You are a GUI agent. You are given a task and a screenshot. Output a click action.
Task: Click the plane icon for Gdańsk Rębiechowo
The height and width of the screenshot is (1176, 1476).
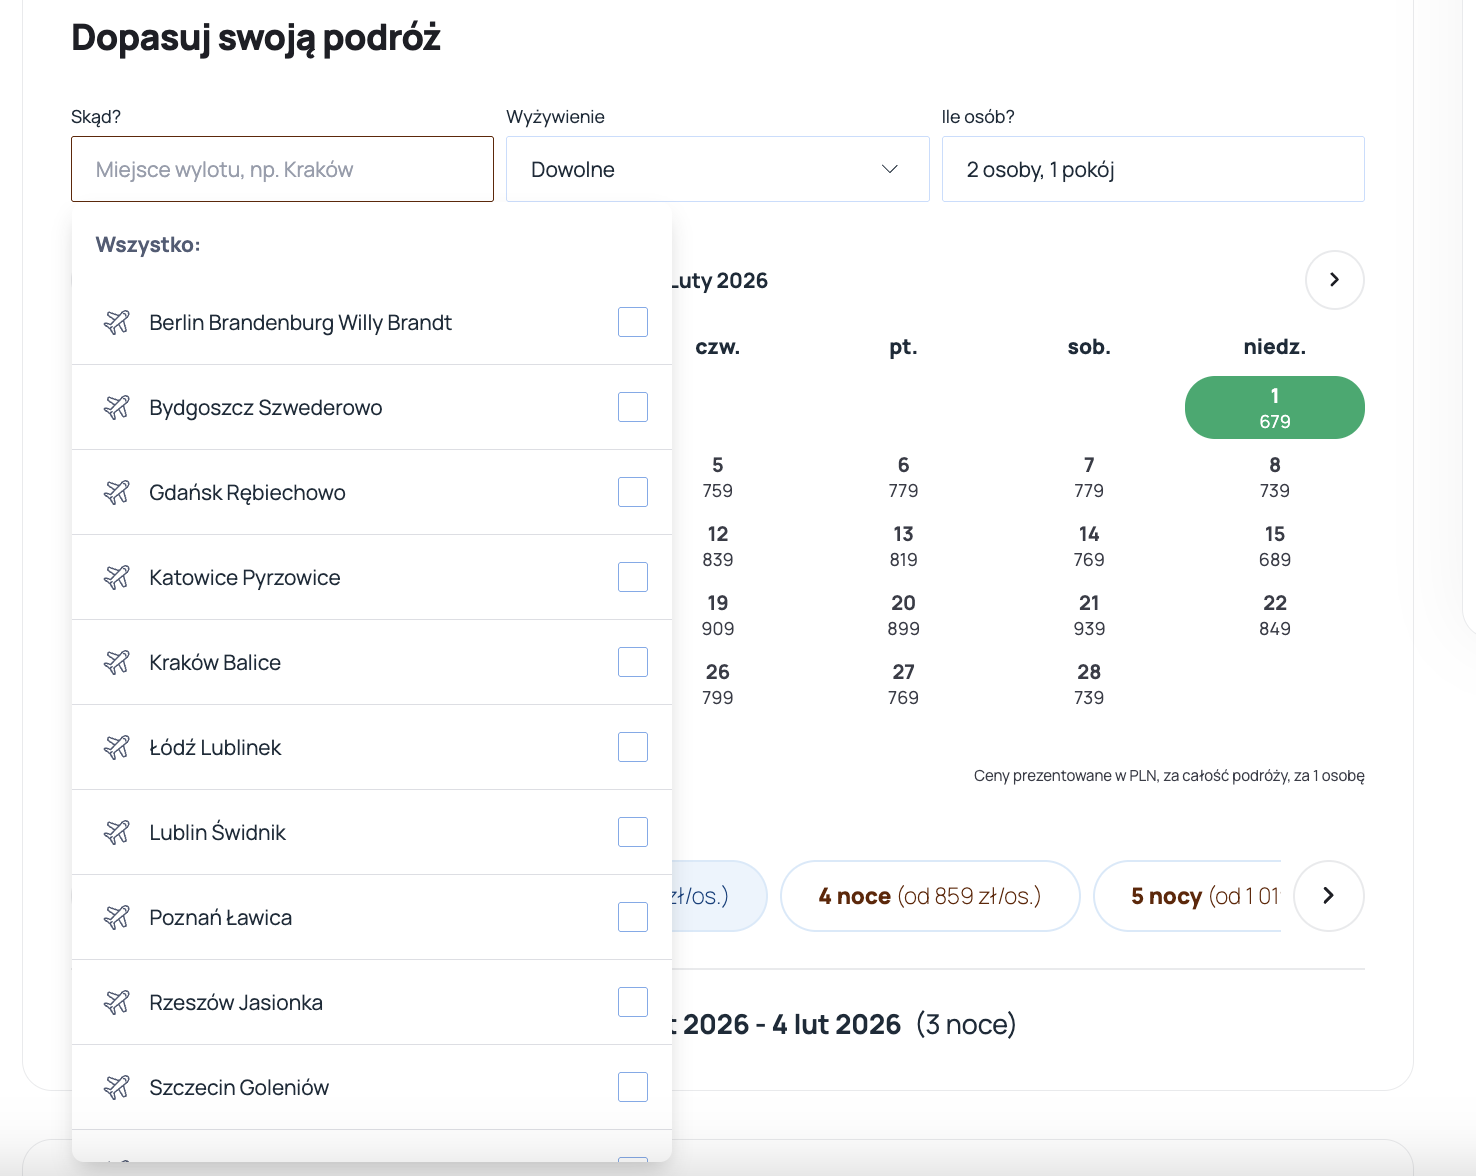tap(117, 492)
